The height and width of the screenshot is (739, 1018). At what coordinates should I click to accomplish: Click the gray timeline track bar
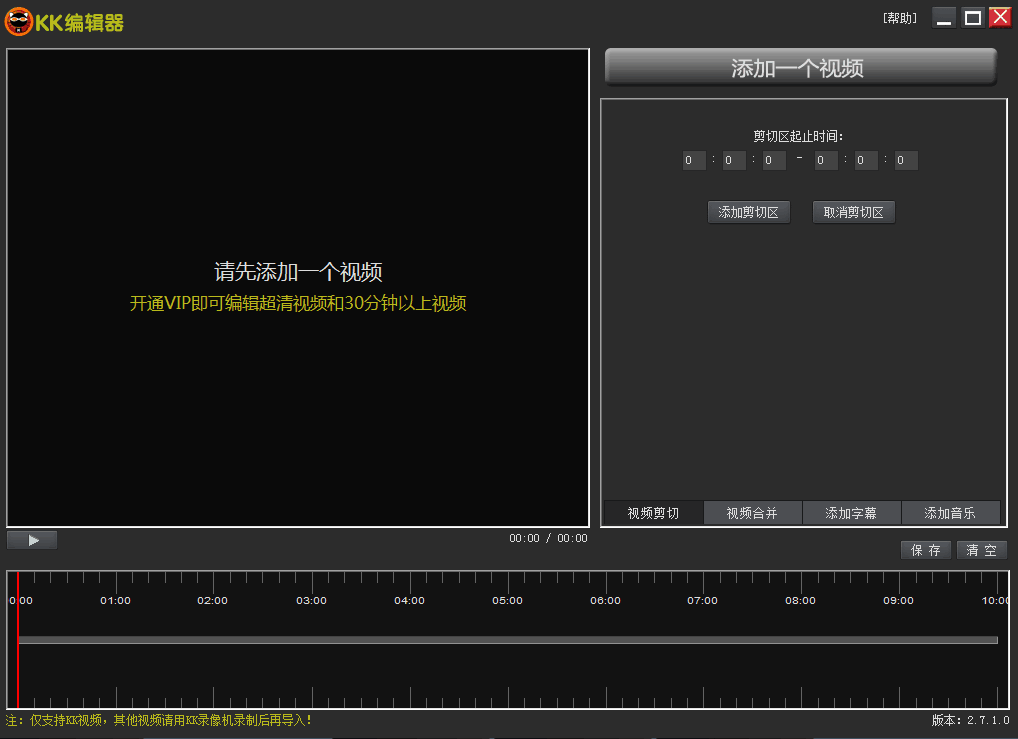[508, 640]
